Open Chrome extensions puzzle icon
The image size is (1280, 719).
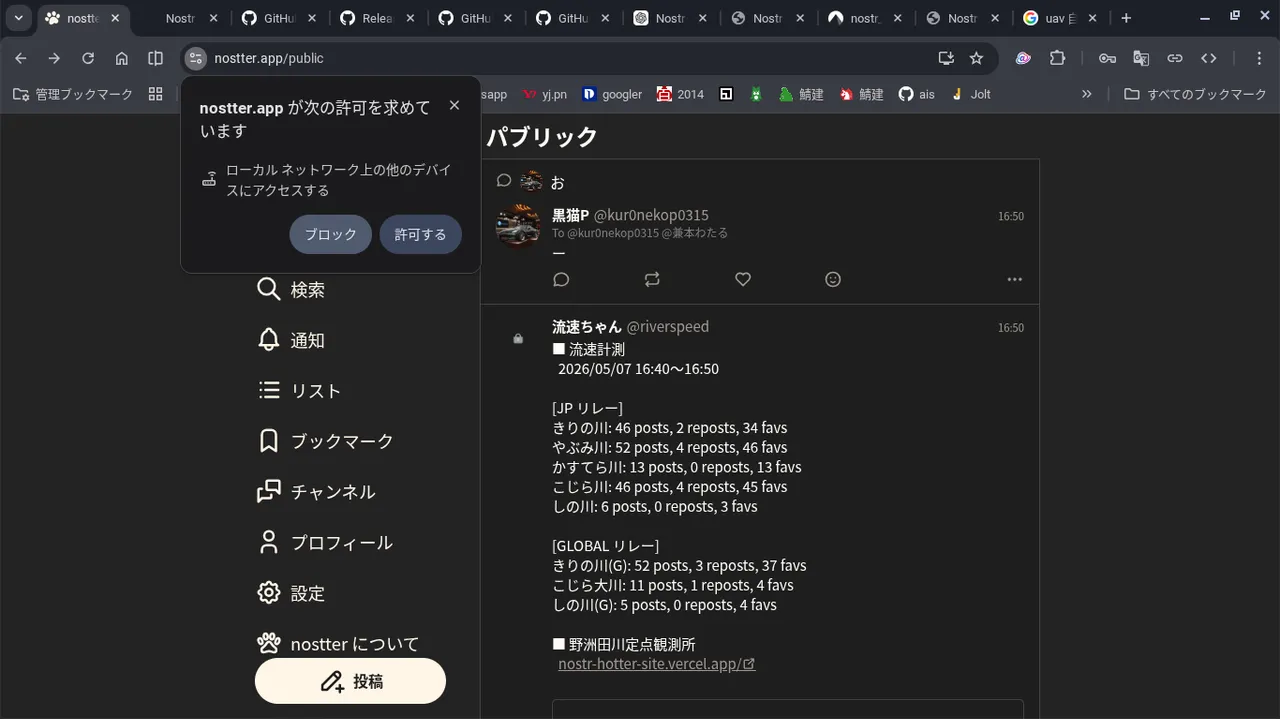(1057, 58)
